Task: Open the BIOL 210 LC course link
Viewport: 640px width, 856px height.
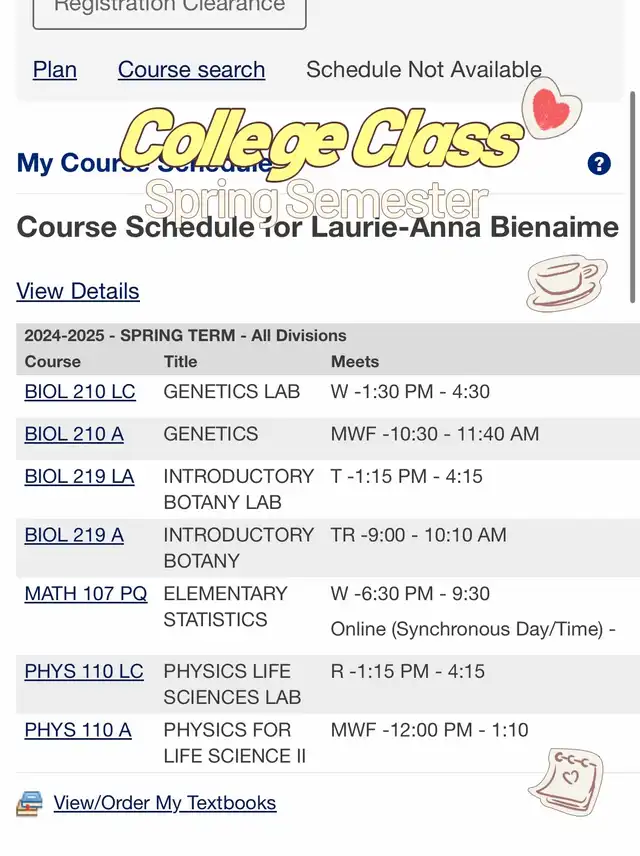Action: [80, 391]
